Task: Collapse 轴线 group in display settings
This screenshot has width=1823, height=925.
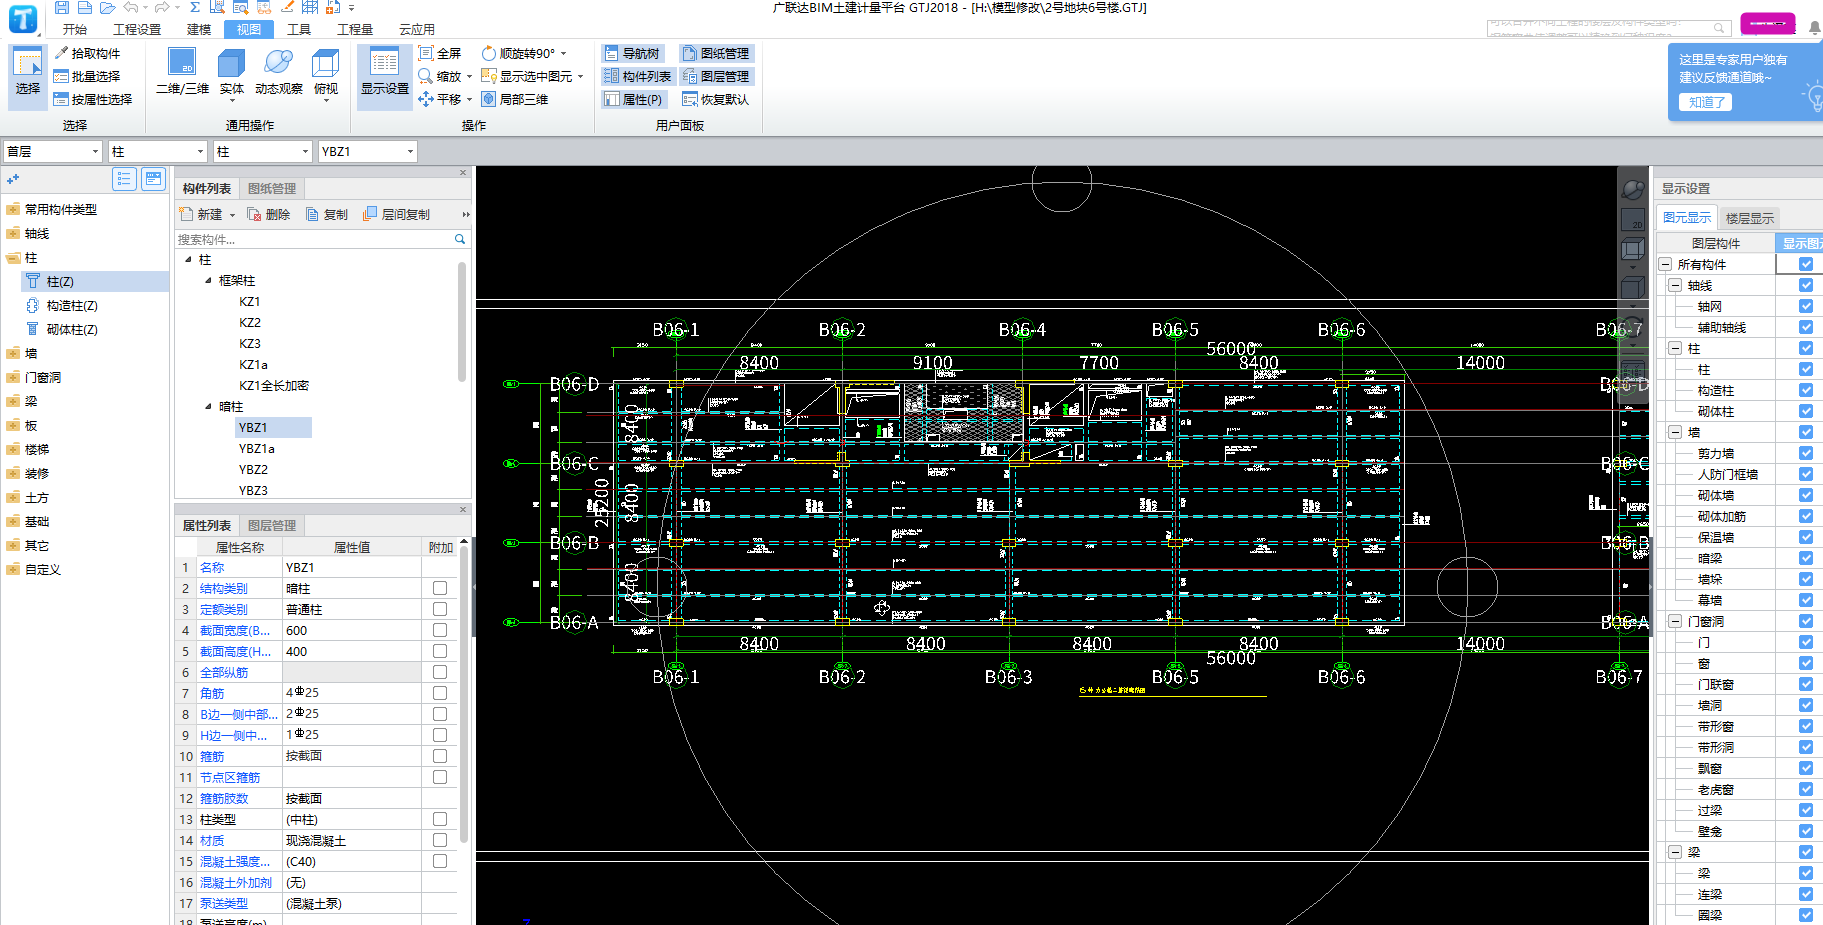Action: (1675, 285)
